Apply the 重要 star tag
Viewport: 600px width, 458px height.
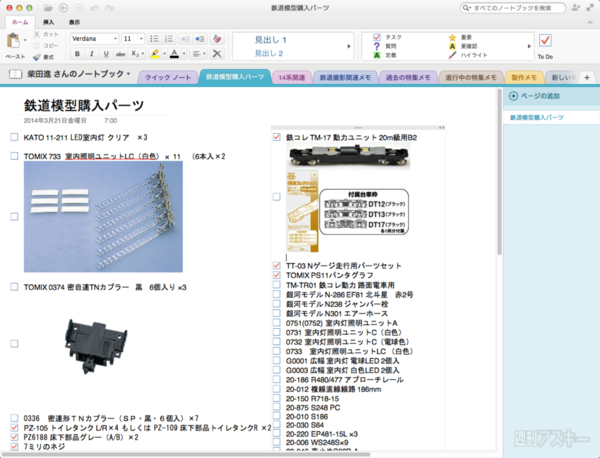460,37
